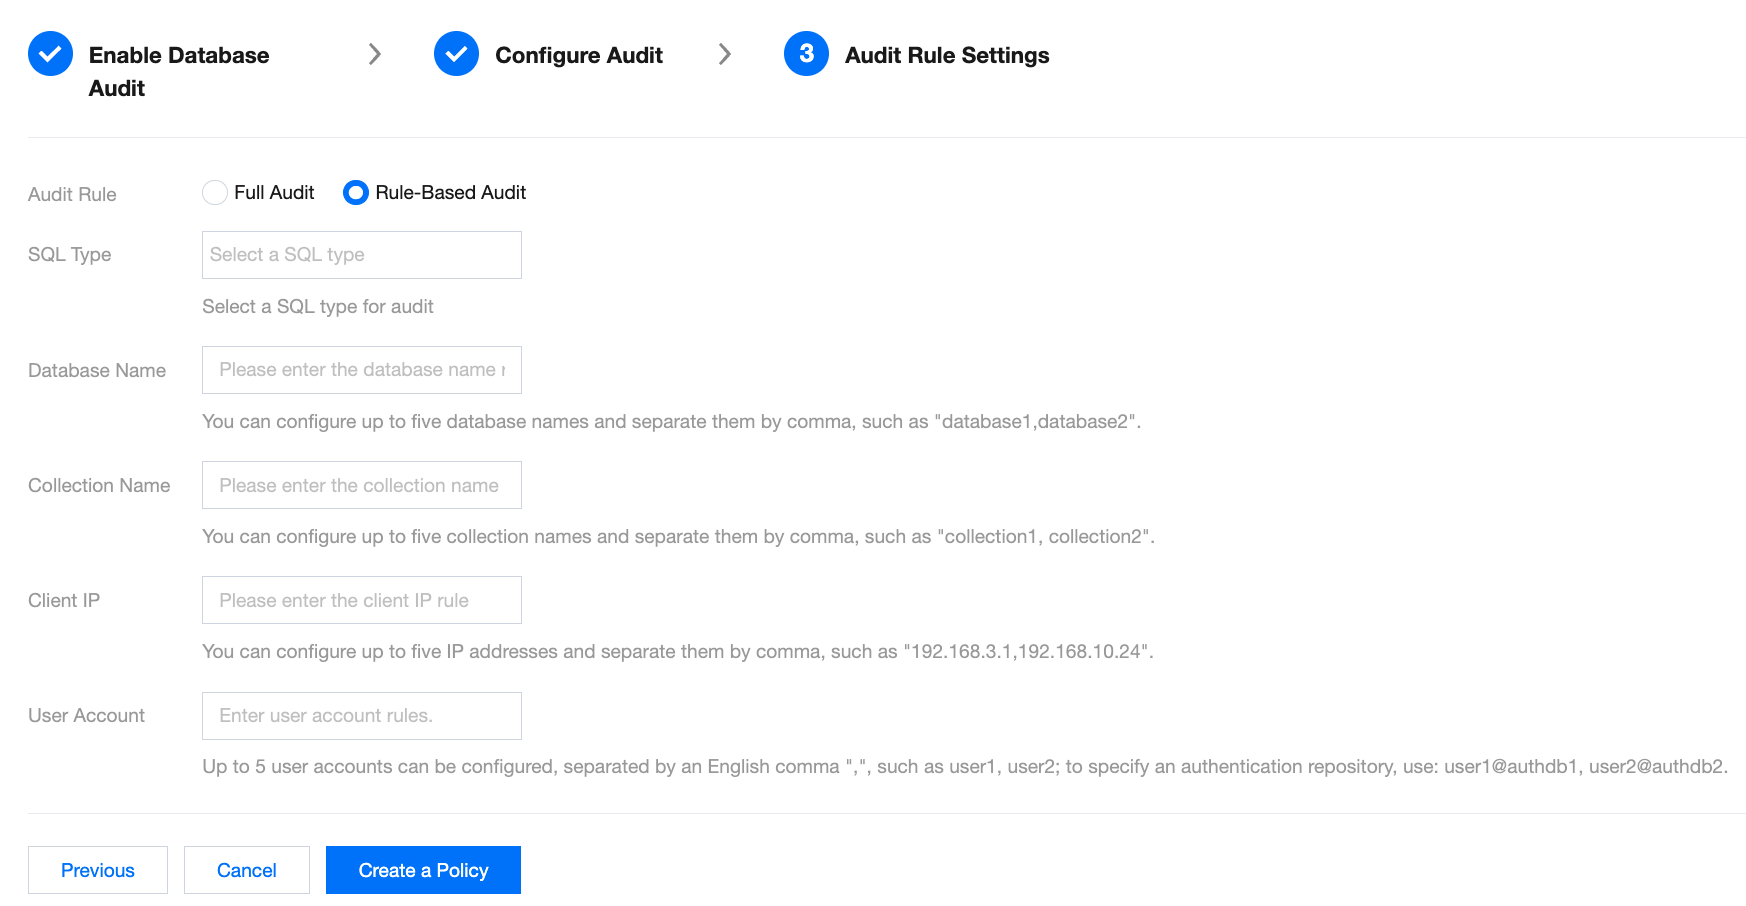
Task: Click the Enable Database Audit checkmark icon
Action: (x=50, y=54)
